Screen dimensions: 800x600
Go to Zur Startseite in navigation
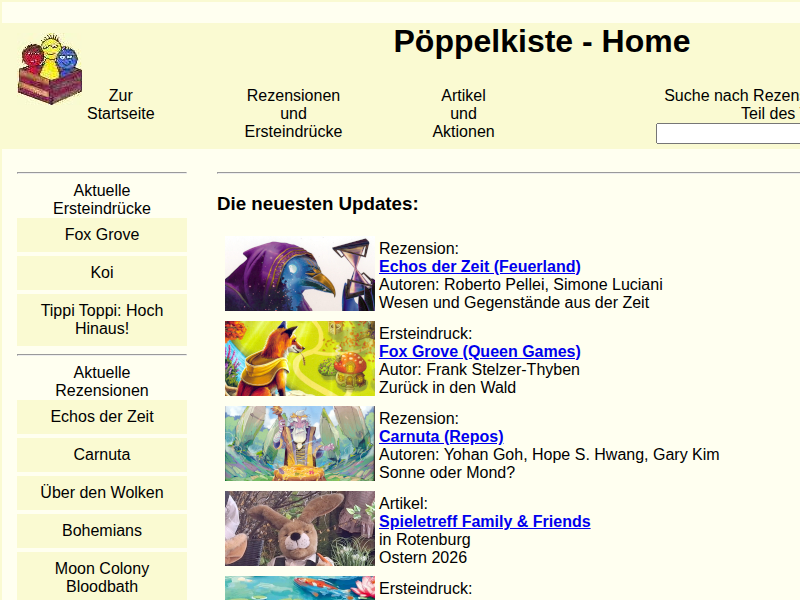click(121, 105)
